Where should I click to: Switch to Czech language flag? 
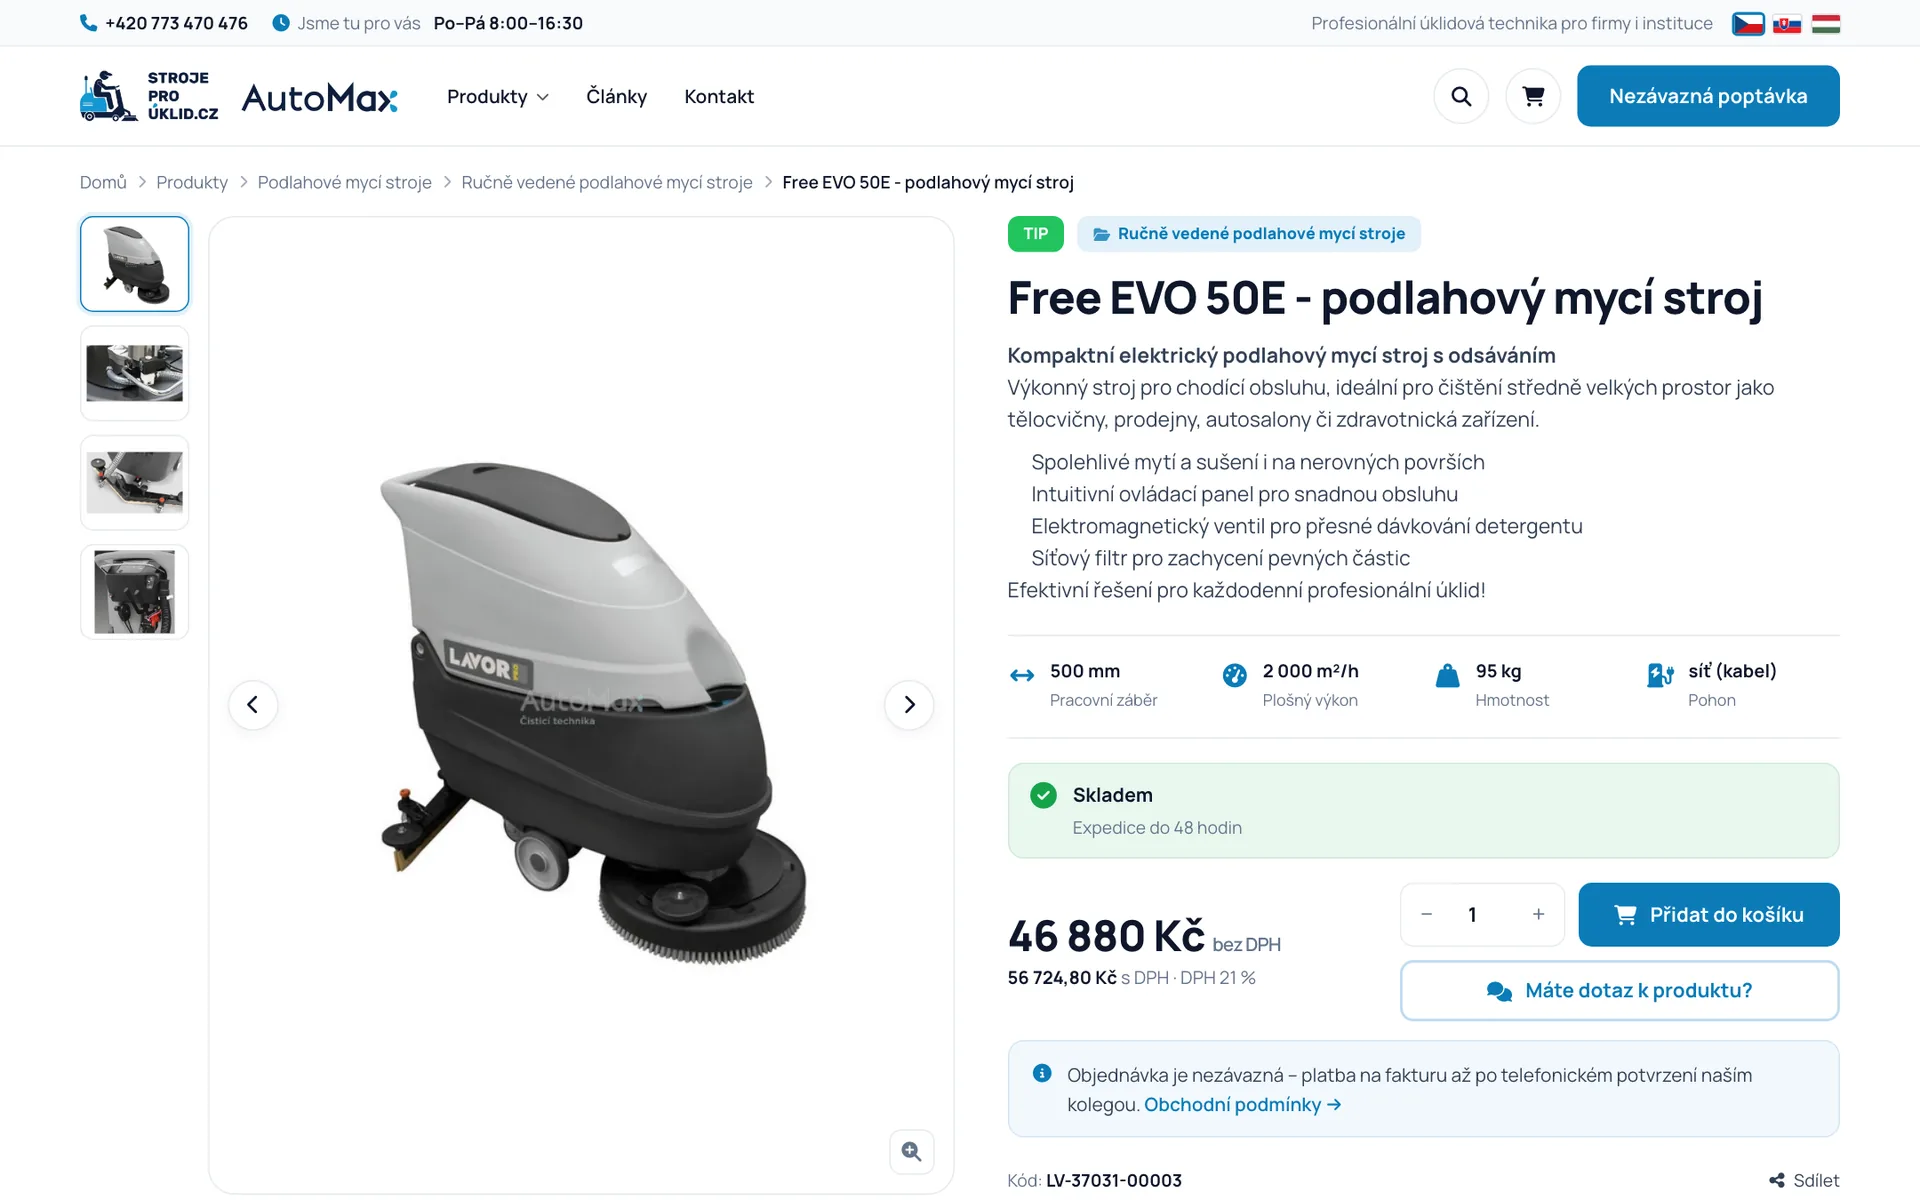tap(1748, 24)
